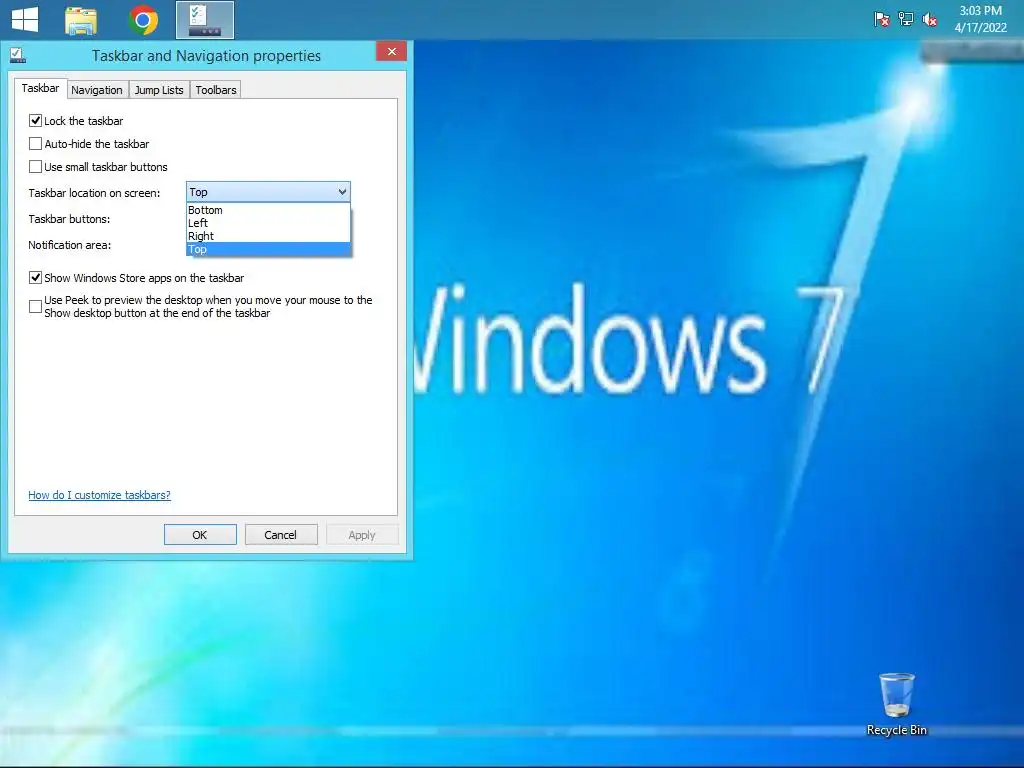This screenshot has width=1024, height=768.
Task: Open the Toolbars tab
Action: coord(216,90)
